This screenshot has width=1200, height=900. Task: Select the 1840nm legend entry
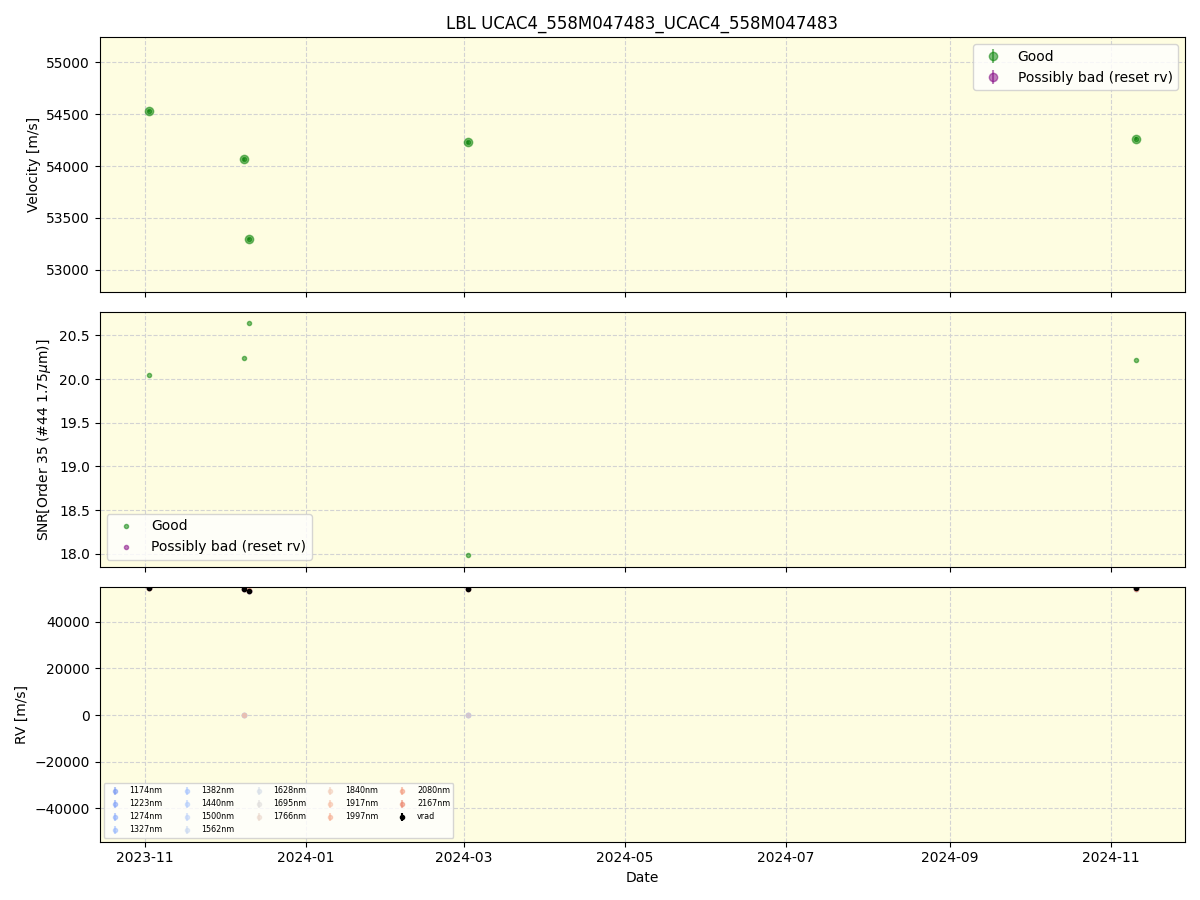[x=352, y=791]
